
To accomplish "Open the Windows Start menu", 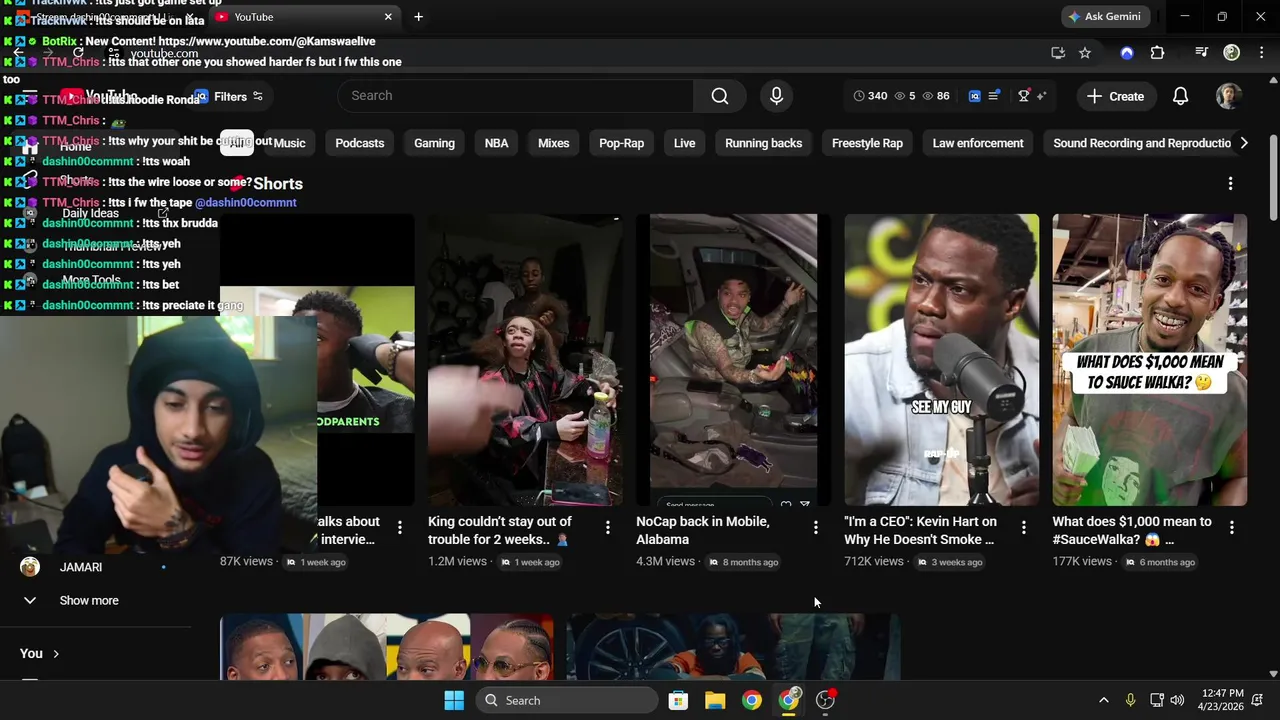I will [x=454, y=700].
